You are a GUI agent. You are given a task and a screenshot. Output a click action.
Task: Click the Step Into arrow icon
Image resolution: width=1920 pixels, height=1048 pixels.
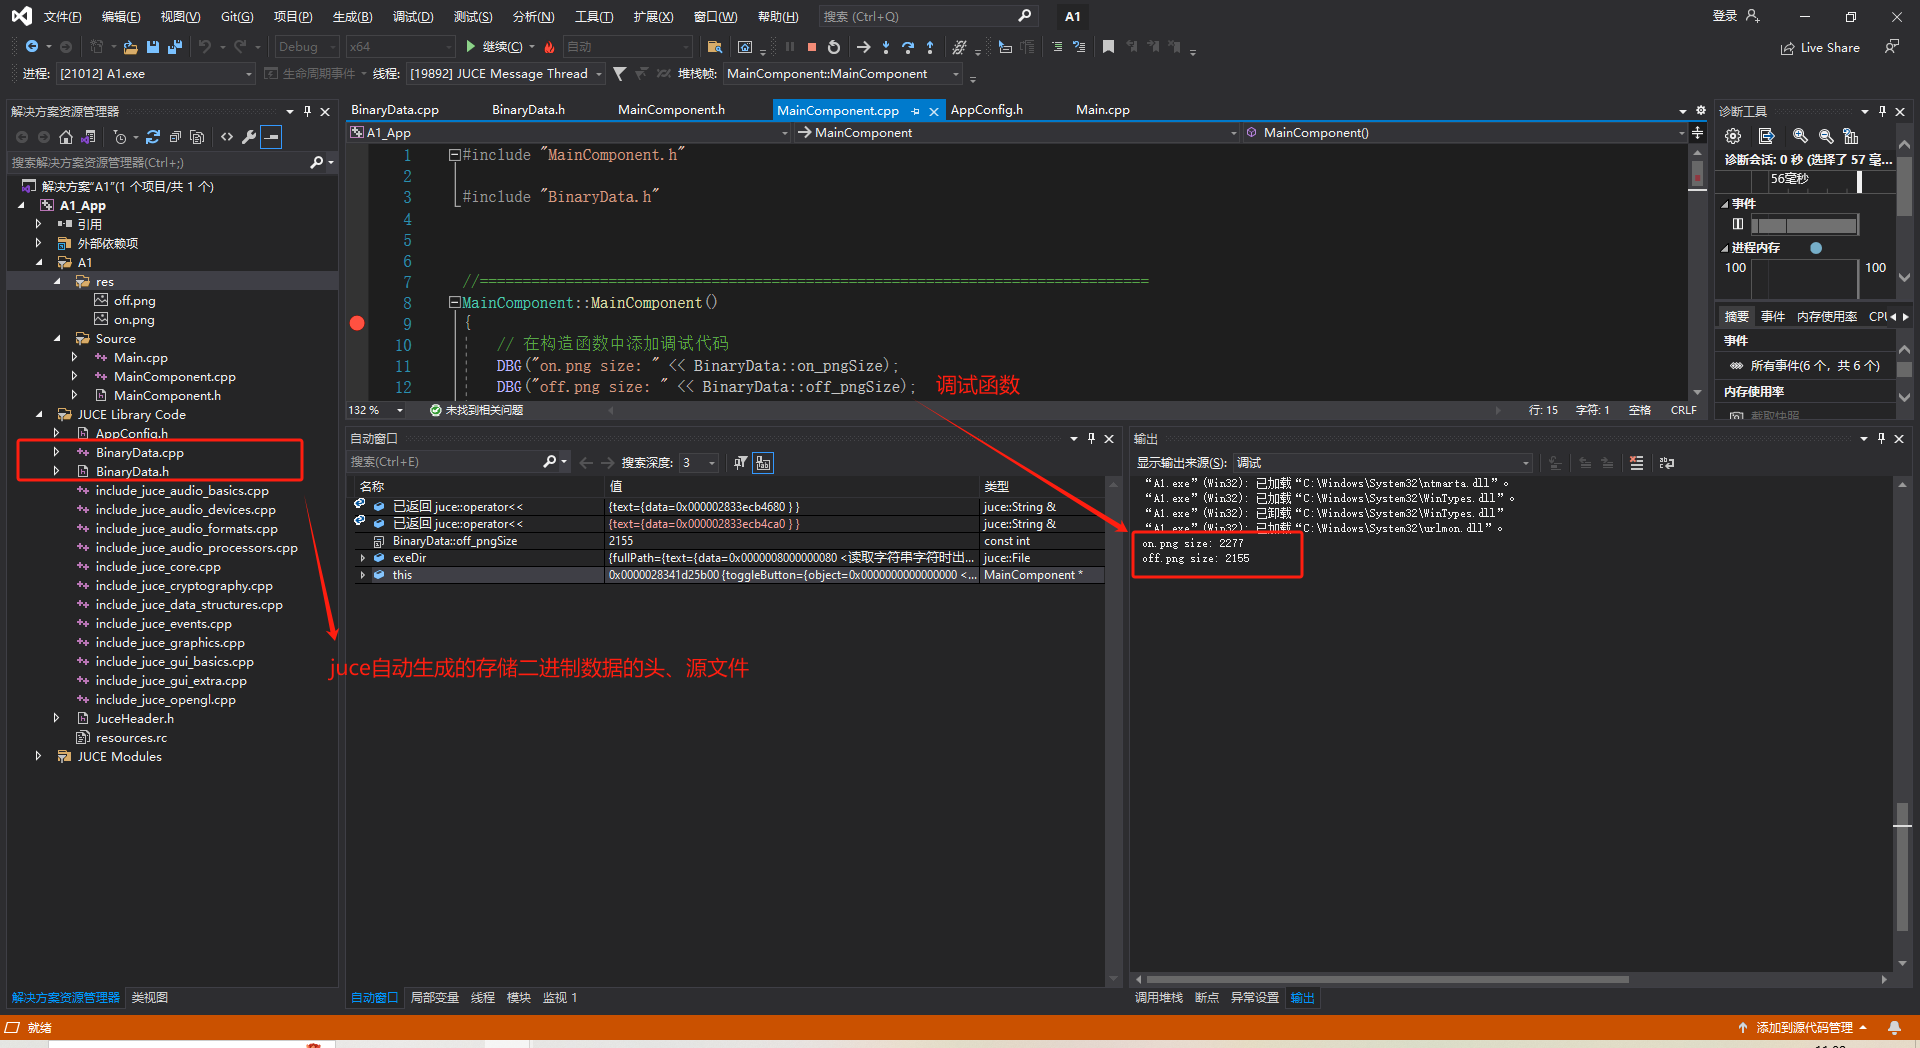(886, 47)
